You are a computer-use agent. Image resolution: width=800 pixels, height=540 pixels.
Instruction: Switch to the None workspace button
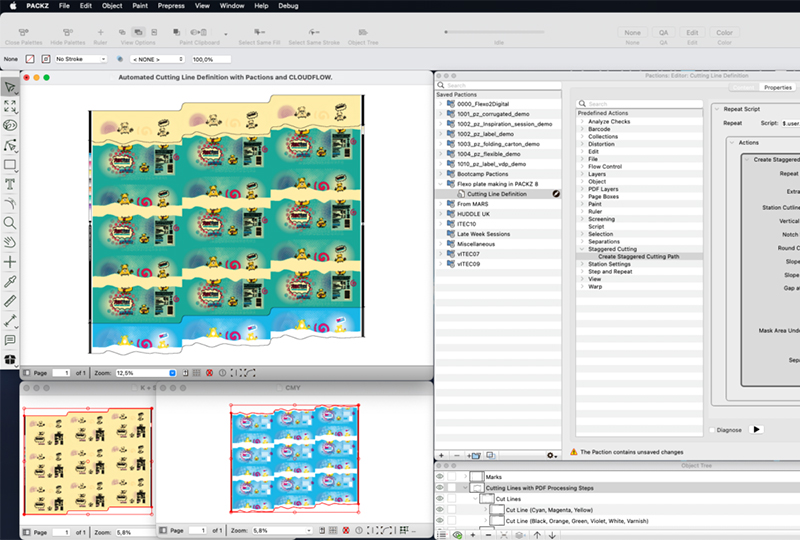point(632,33)
